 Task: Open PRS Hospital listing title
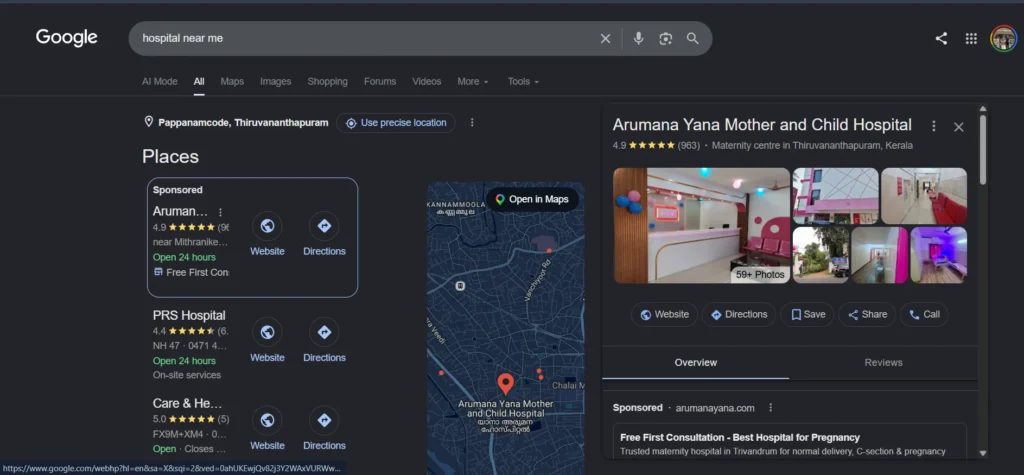pyautogui.click(x=189, y=316)
